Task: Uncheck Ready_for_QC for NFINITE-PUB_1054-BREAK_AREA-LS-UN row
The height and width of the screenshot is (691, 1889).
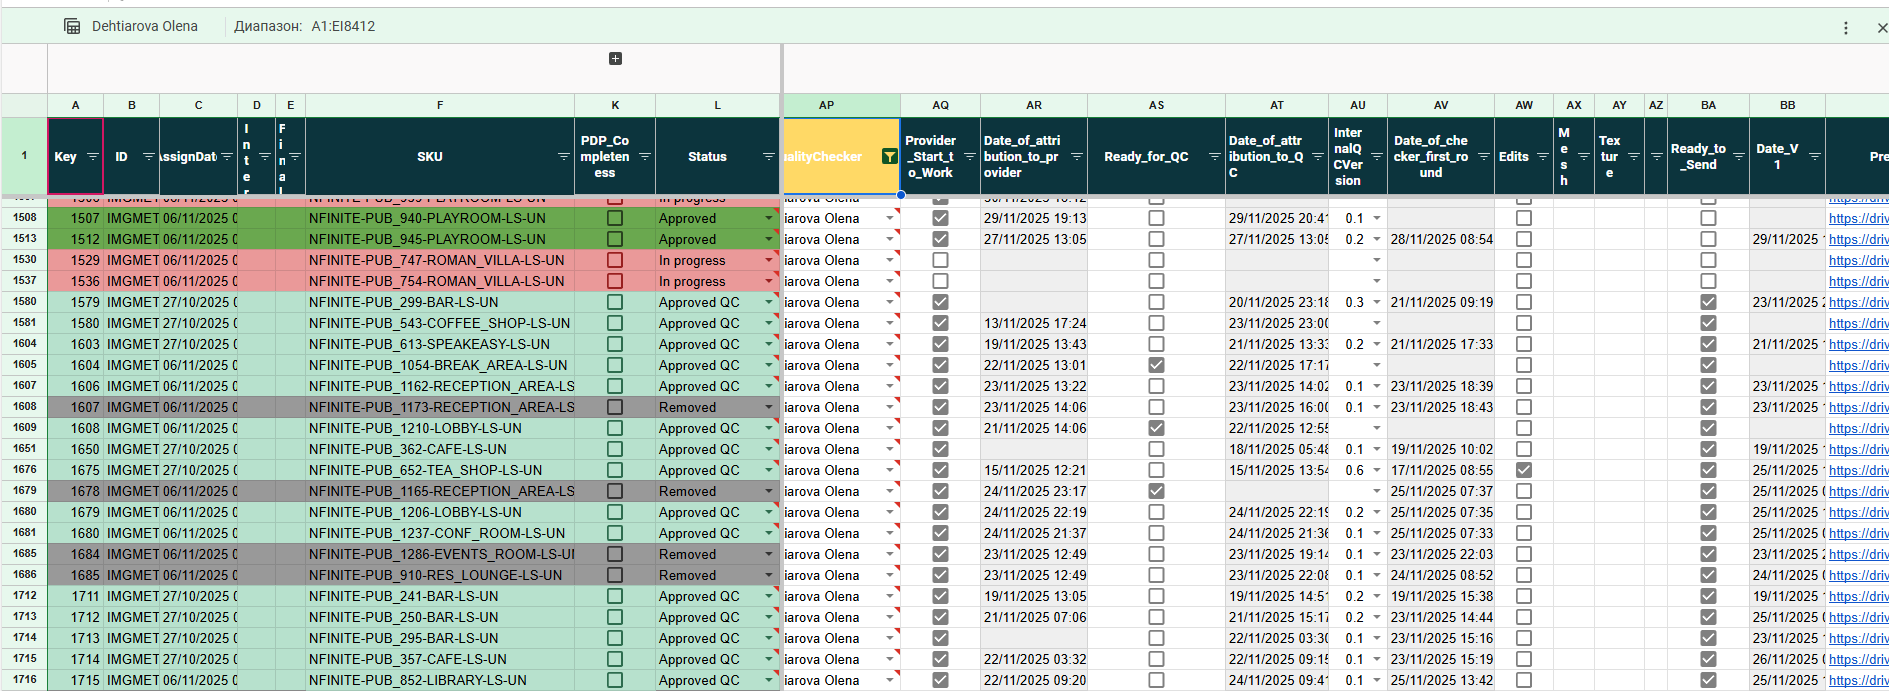Action: click(x=1156, y=365)
